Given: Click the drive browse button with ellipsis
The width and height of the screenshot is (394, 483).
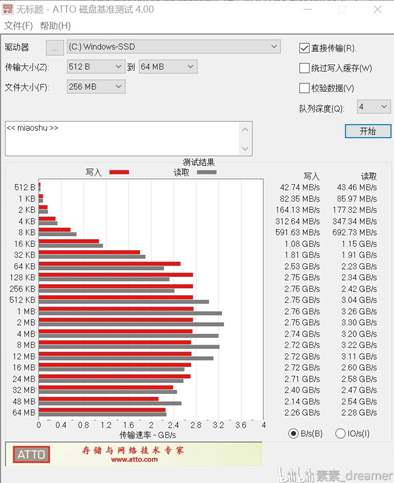Looking at the screenshot, I should tap(54, 48).
